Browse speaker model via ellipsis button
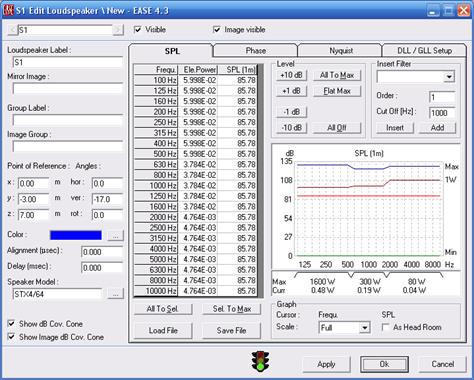This screenshot has width=474, height=380. [115, 294]
